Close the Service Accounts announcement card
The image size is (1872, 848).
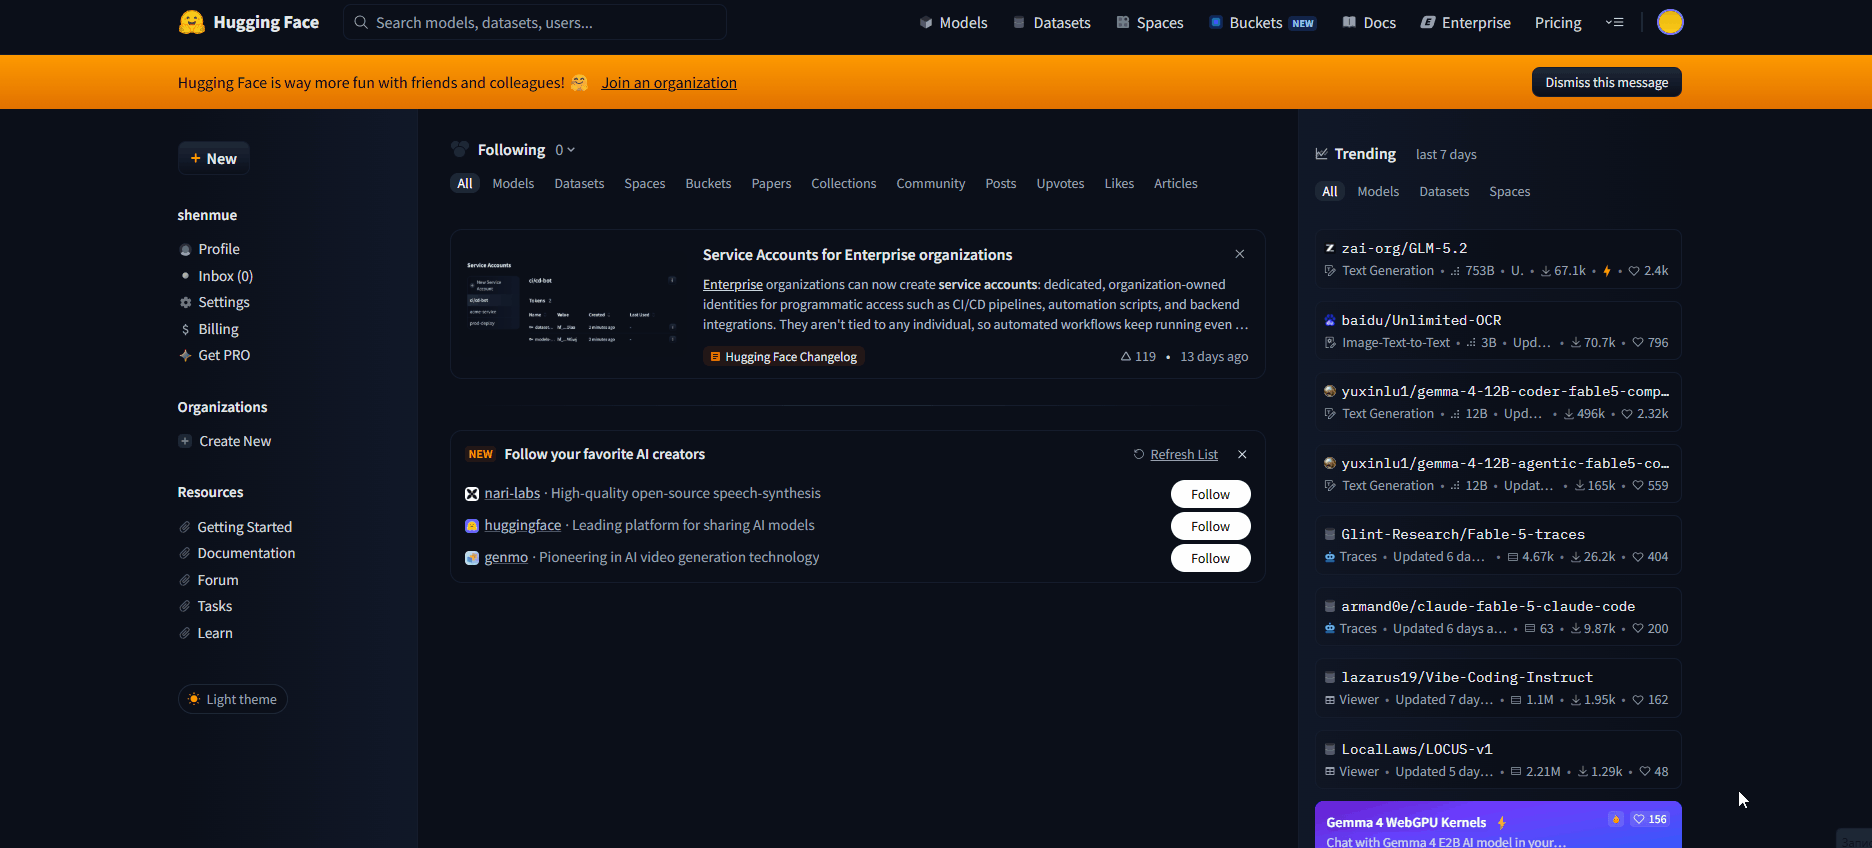[x=1240, y=254]
